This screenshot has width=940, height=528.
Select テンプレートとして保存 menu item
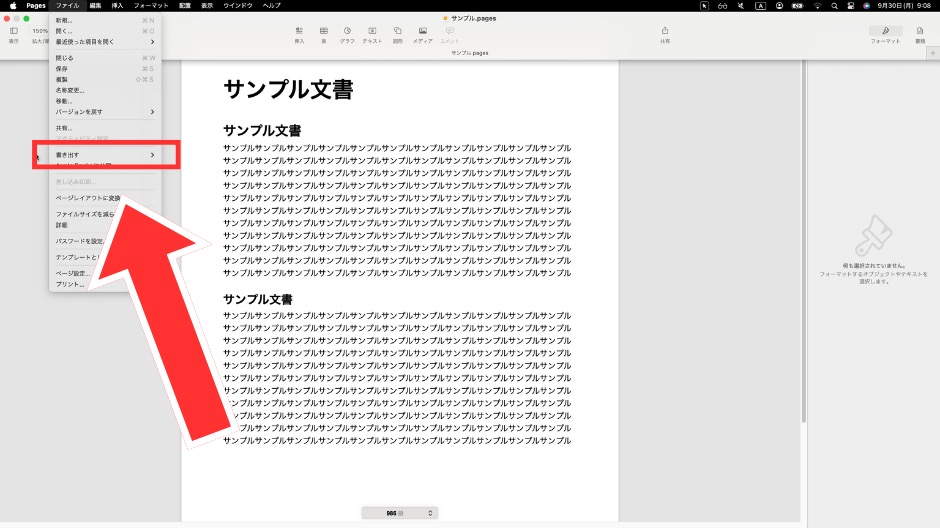[x=77, y=258]
